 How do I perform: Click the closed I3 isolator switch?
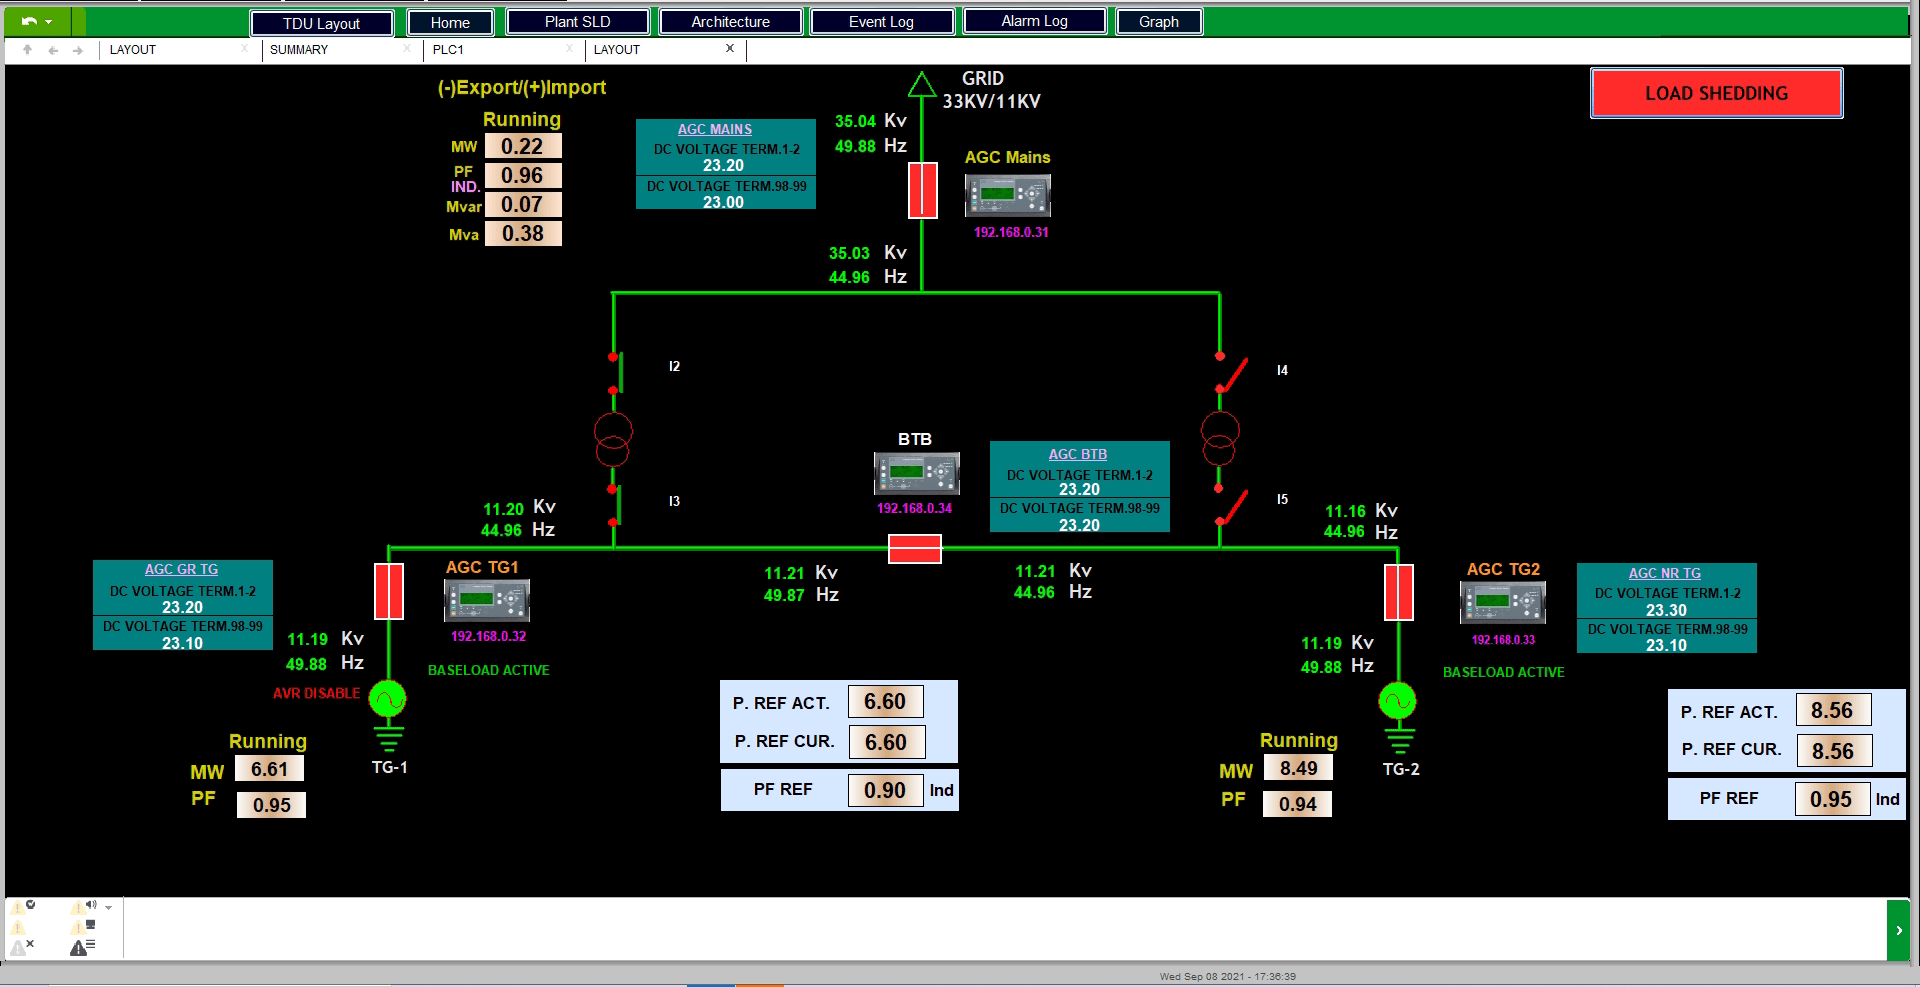point(615,505)
